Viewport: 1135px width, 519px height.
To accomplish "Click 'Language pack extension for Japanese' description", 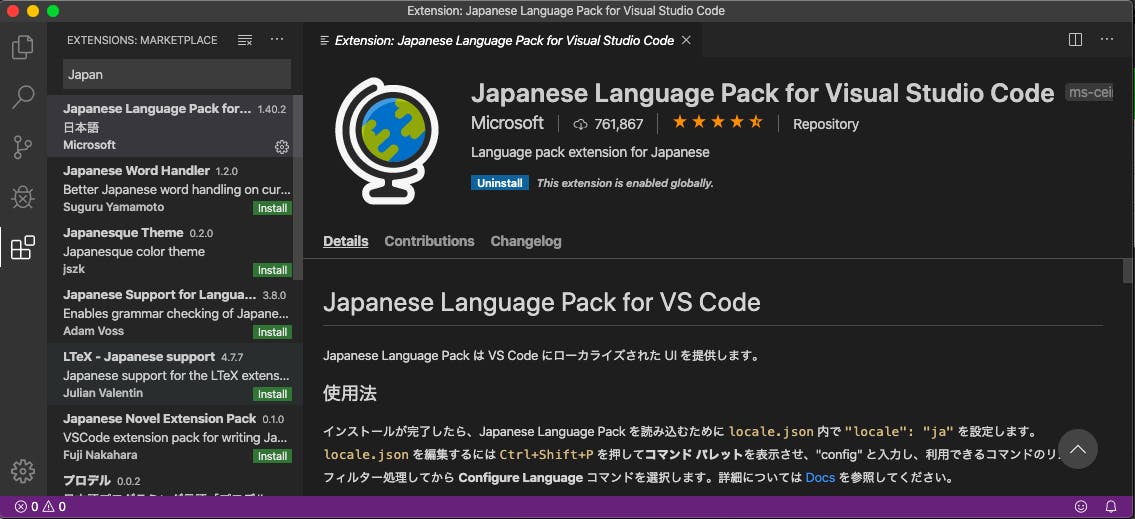I will [x=590, y=153].
